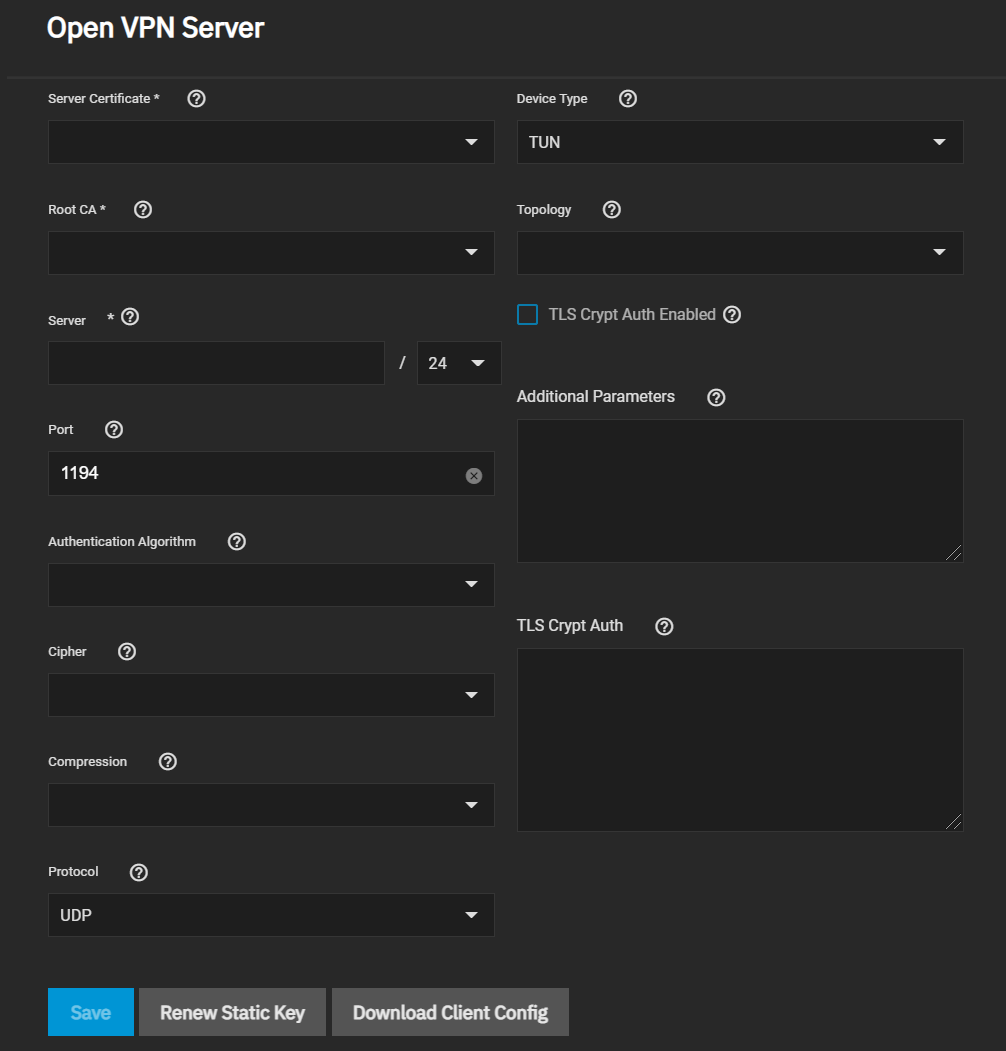Click Download Client Config button
Viewport: 1006px width, 1051px height.
coord(450,1012)
